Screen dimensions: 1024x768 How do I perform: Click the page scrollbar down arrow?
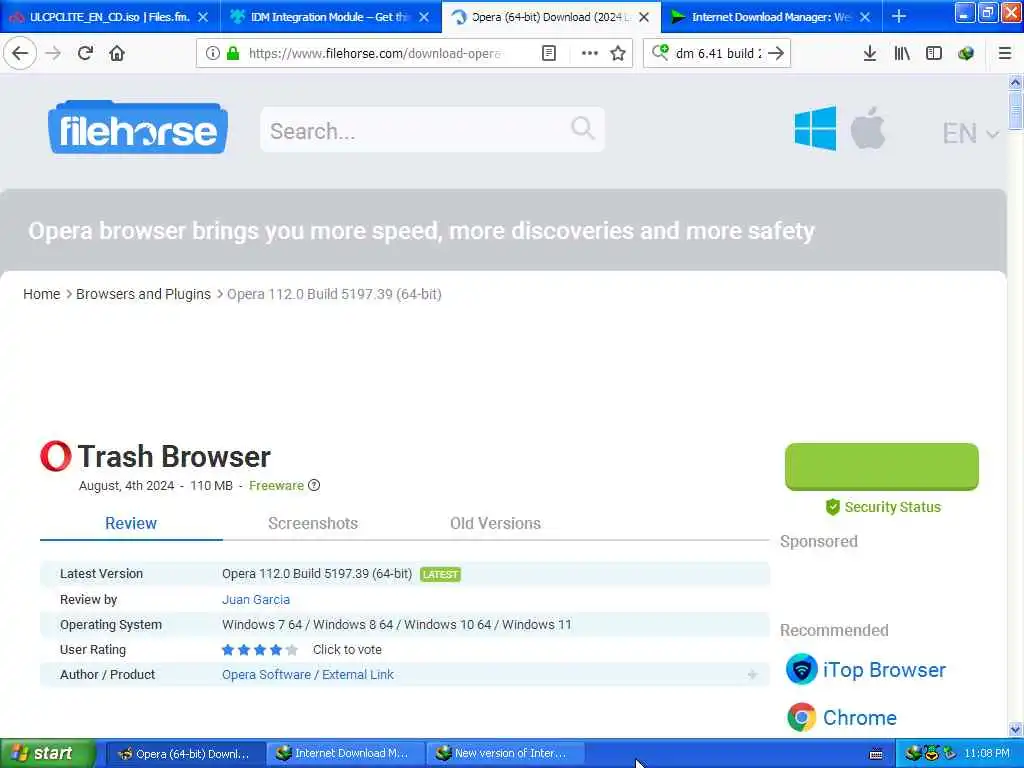[x=1015, y=729]
